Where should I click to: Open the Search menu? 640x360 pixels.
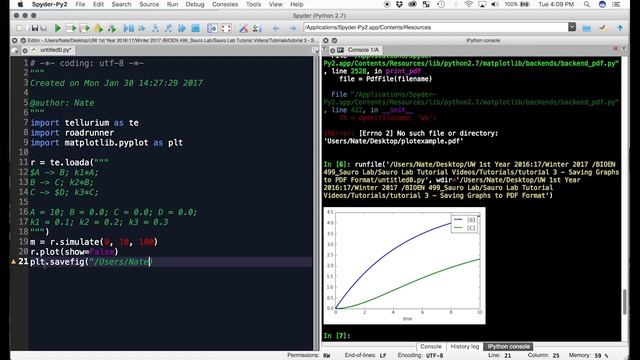(x=122, y=4)
